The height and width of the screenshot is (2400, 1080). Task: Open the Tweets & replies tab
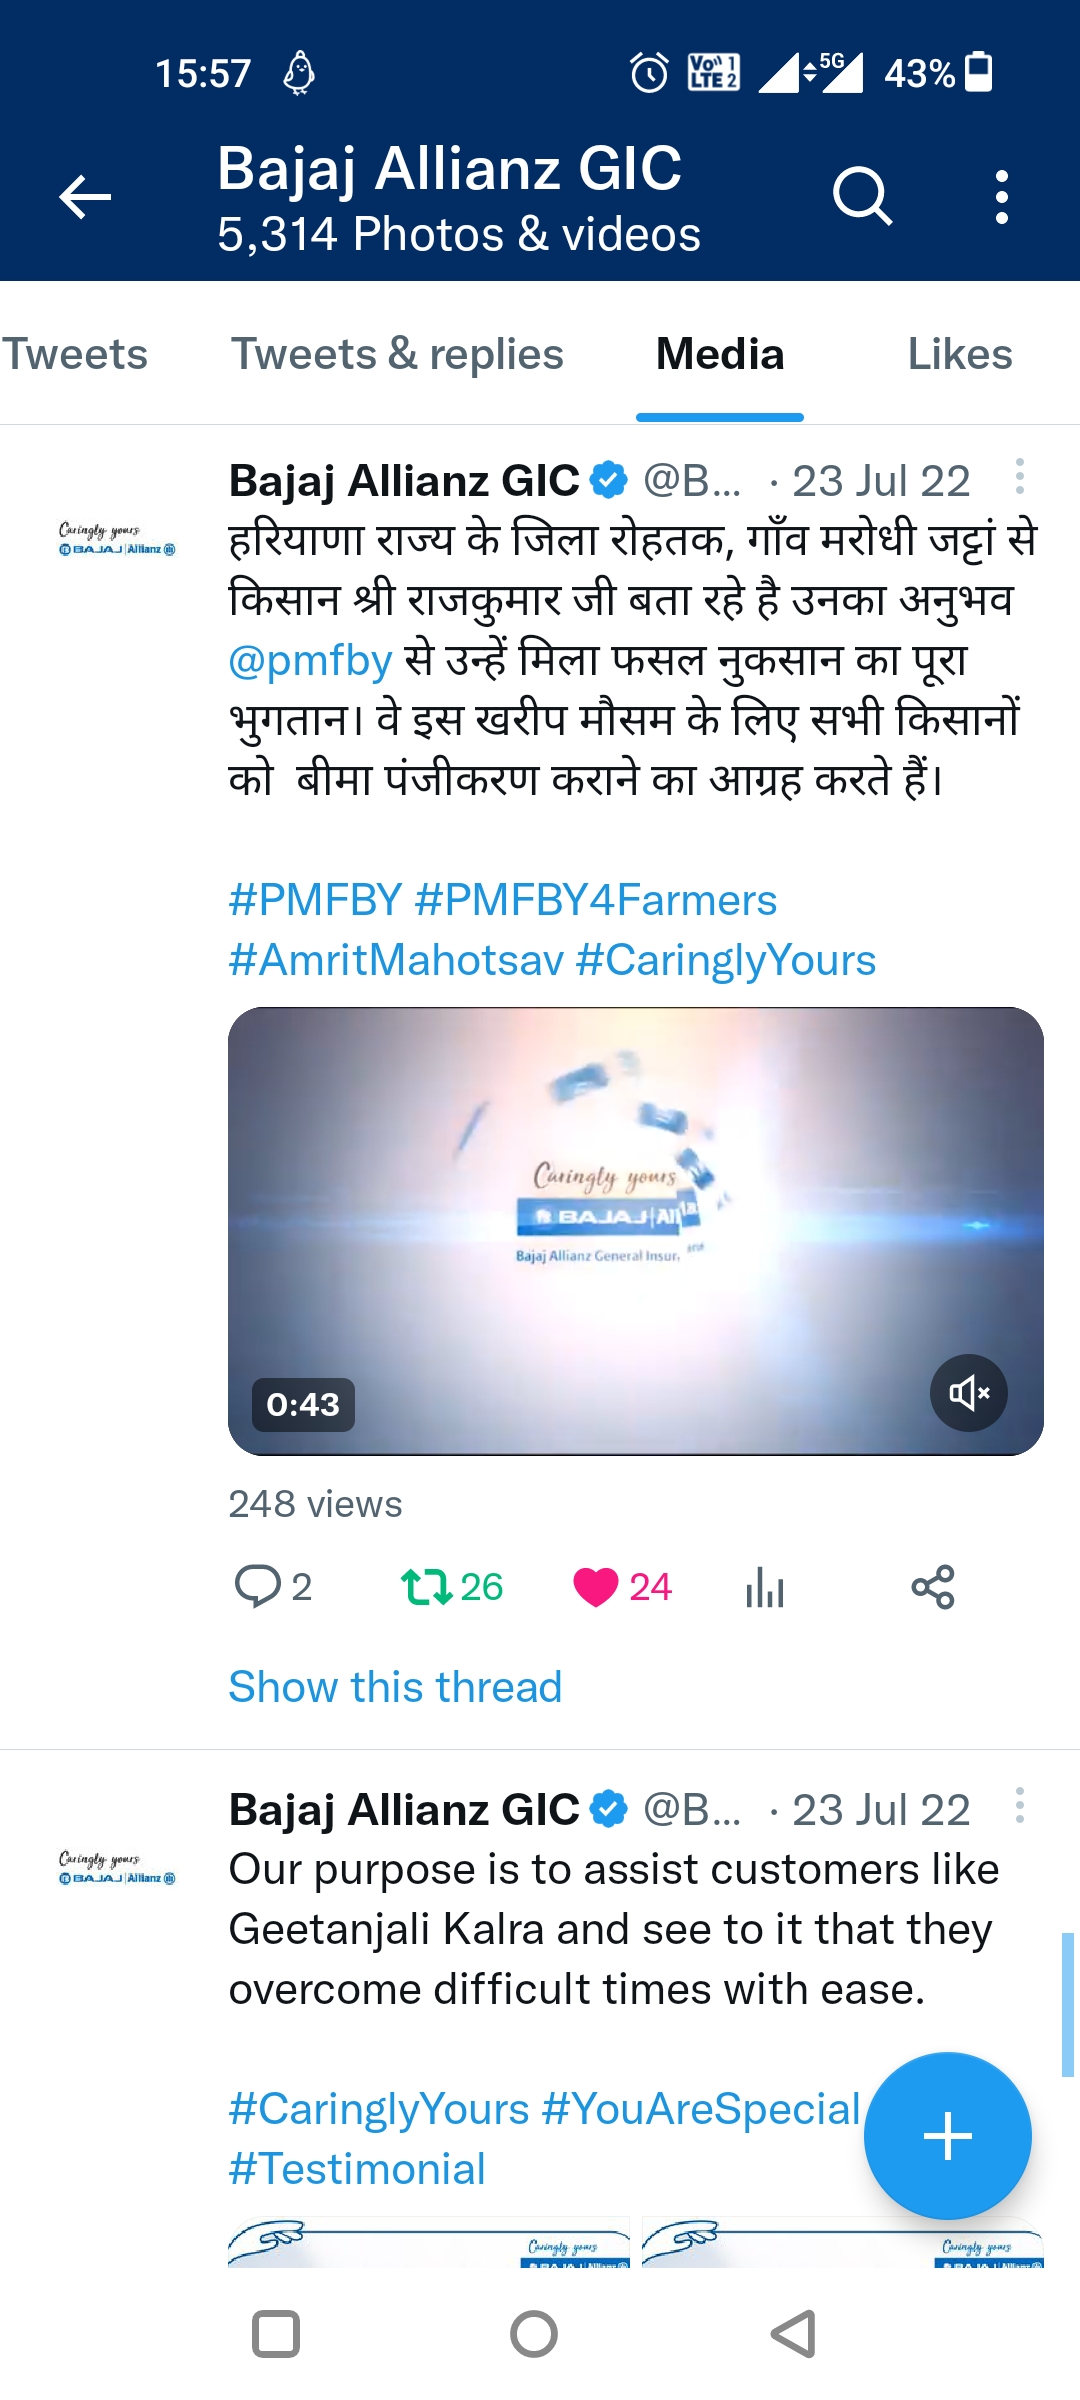pos(398,354)
